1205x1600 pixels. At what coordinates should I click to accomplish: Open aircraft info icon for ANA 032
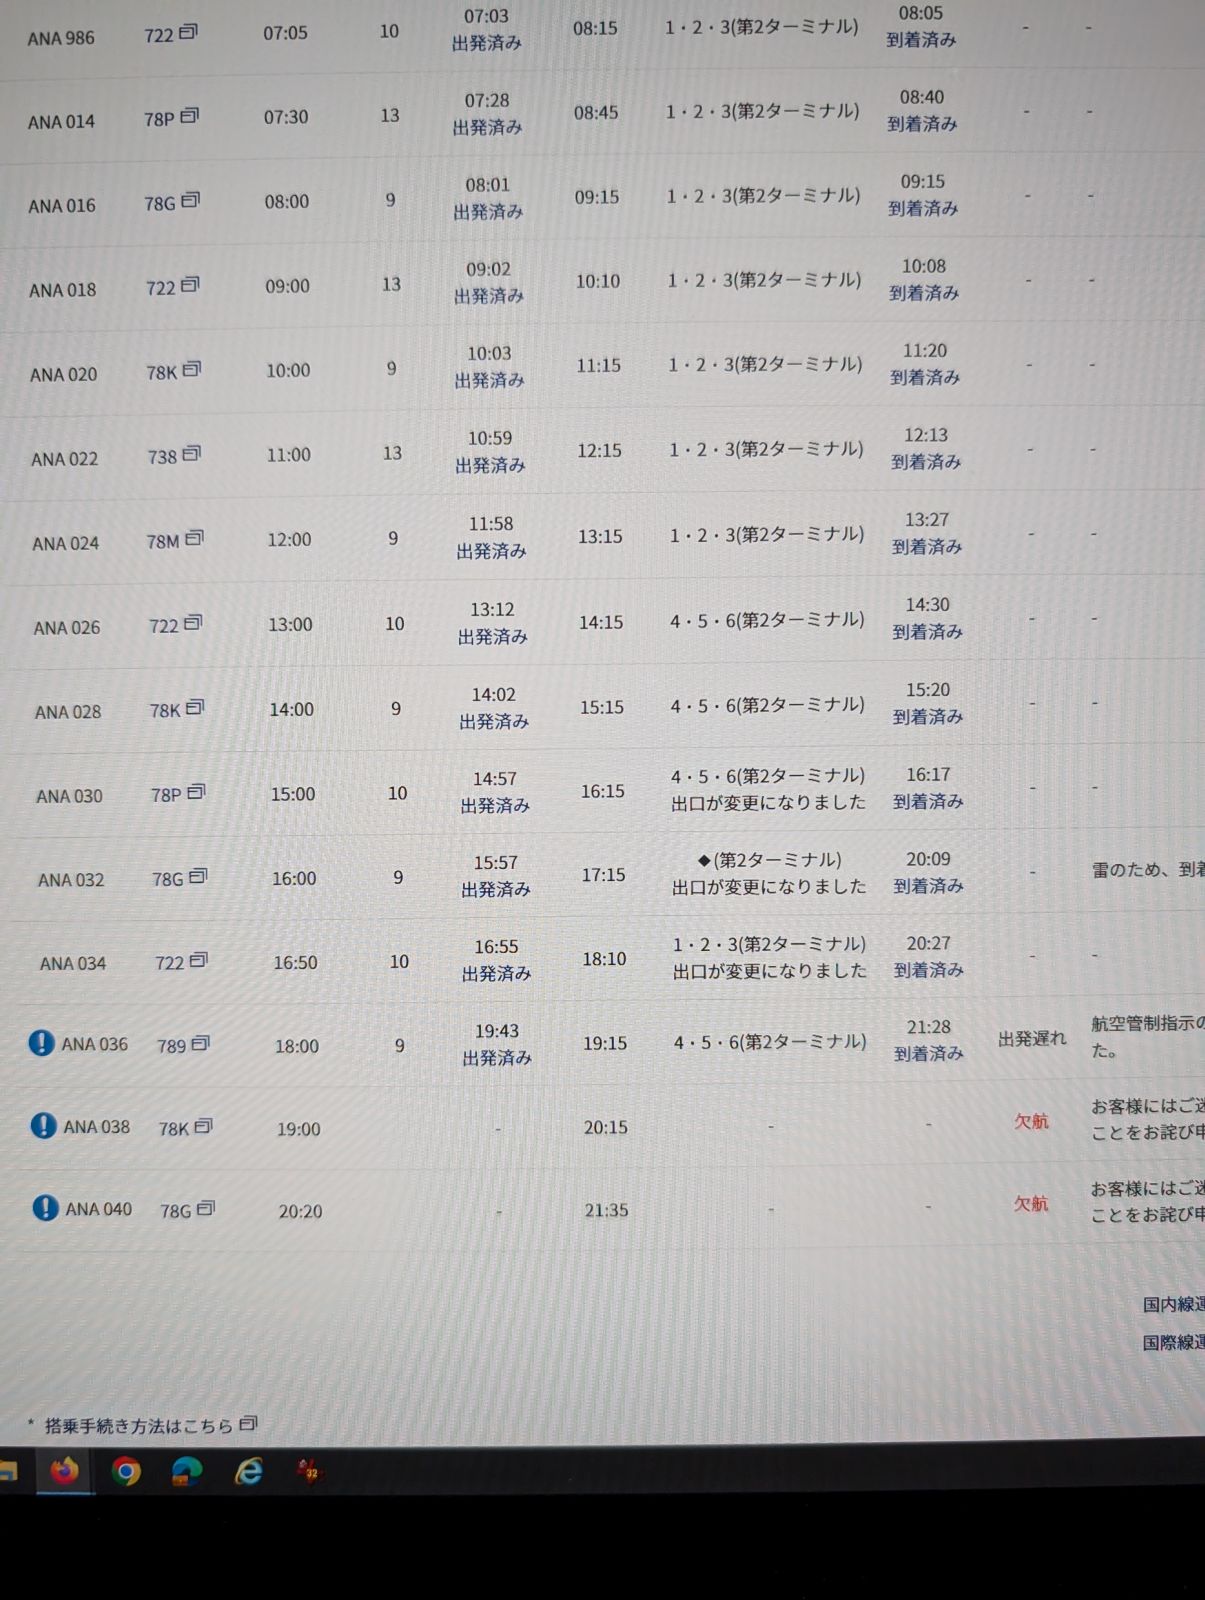click(x=198, y=876)
